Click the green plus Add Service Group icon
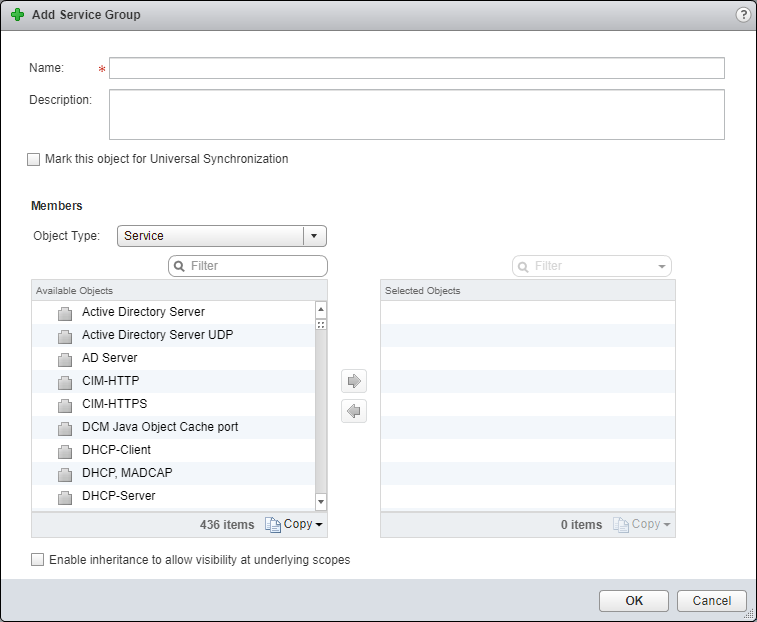This screenshot has width=757, height=622. 17,15
